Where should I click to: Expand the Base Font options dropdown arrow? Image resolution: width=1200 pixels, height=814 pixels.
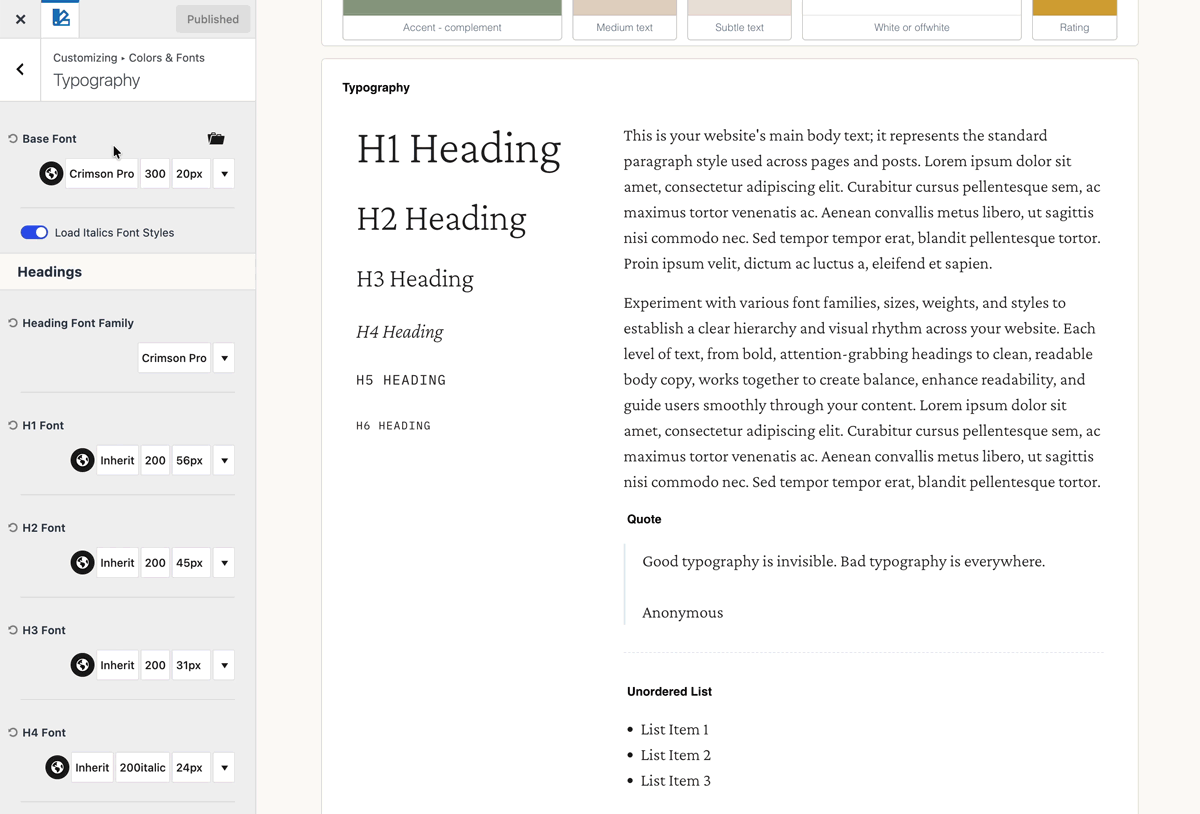pos(224,174)
